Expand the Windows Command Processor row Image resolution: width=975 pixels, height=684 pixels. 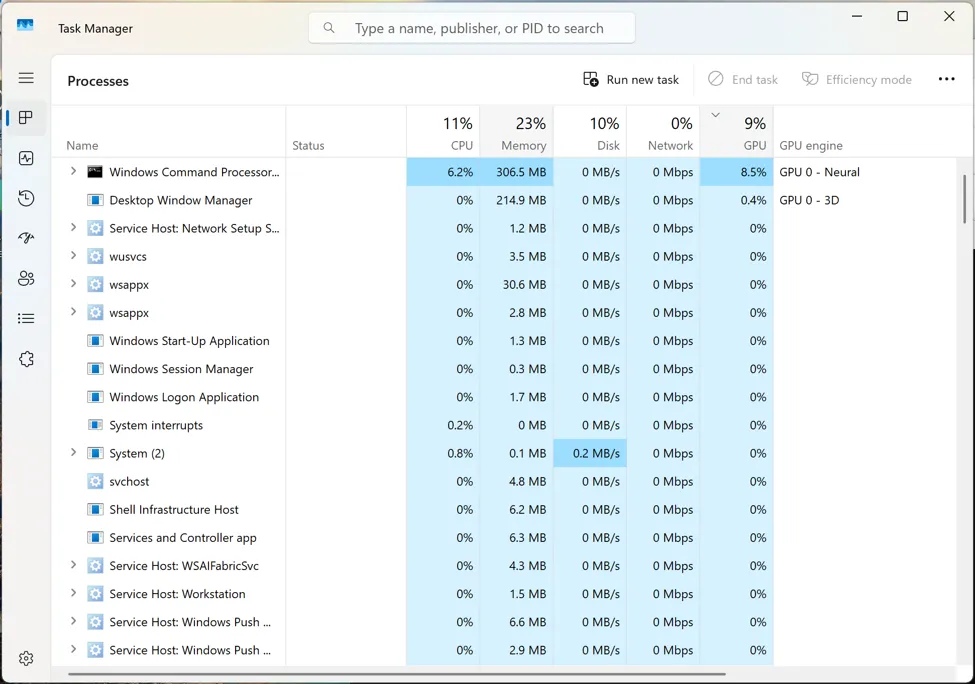[73, 171]
